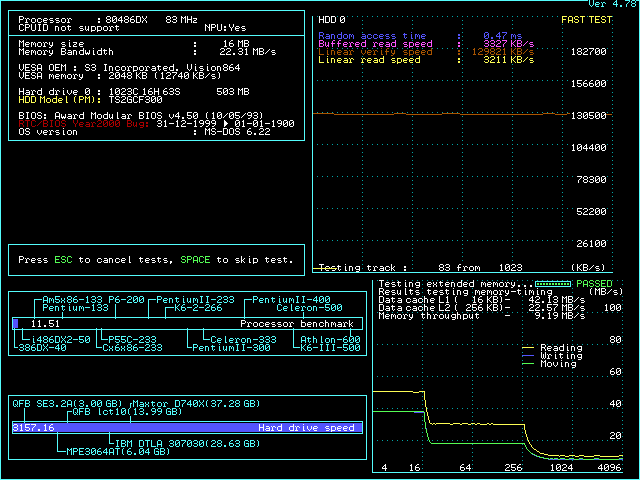Click the 182700 axis value on HDD chart

589,51
